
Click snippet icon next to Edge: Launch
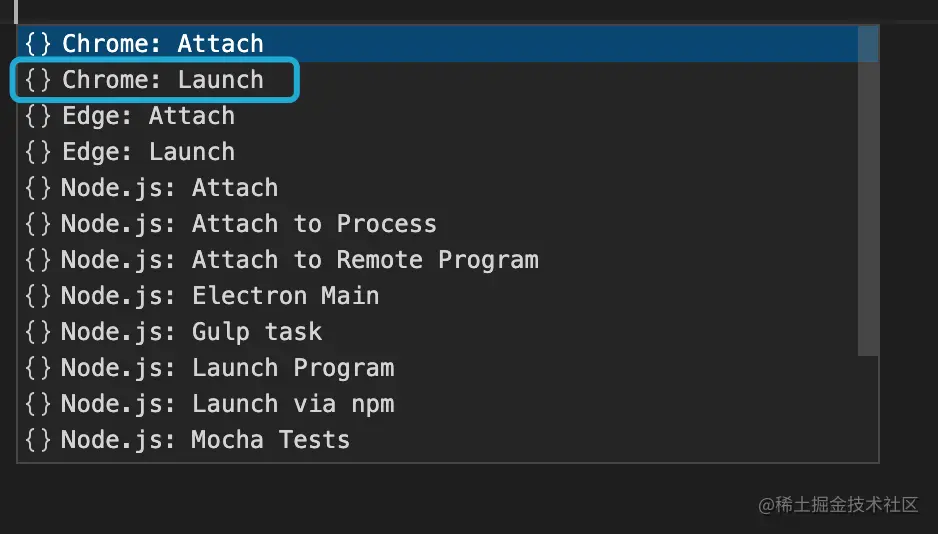point(38,152)
